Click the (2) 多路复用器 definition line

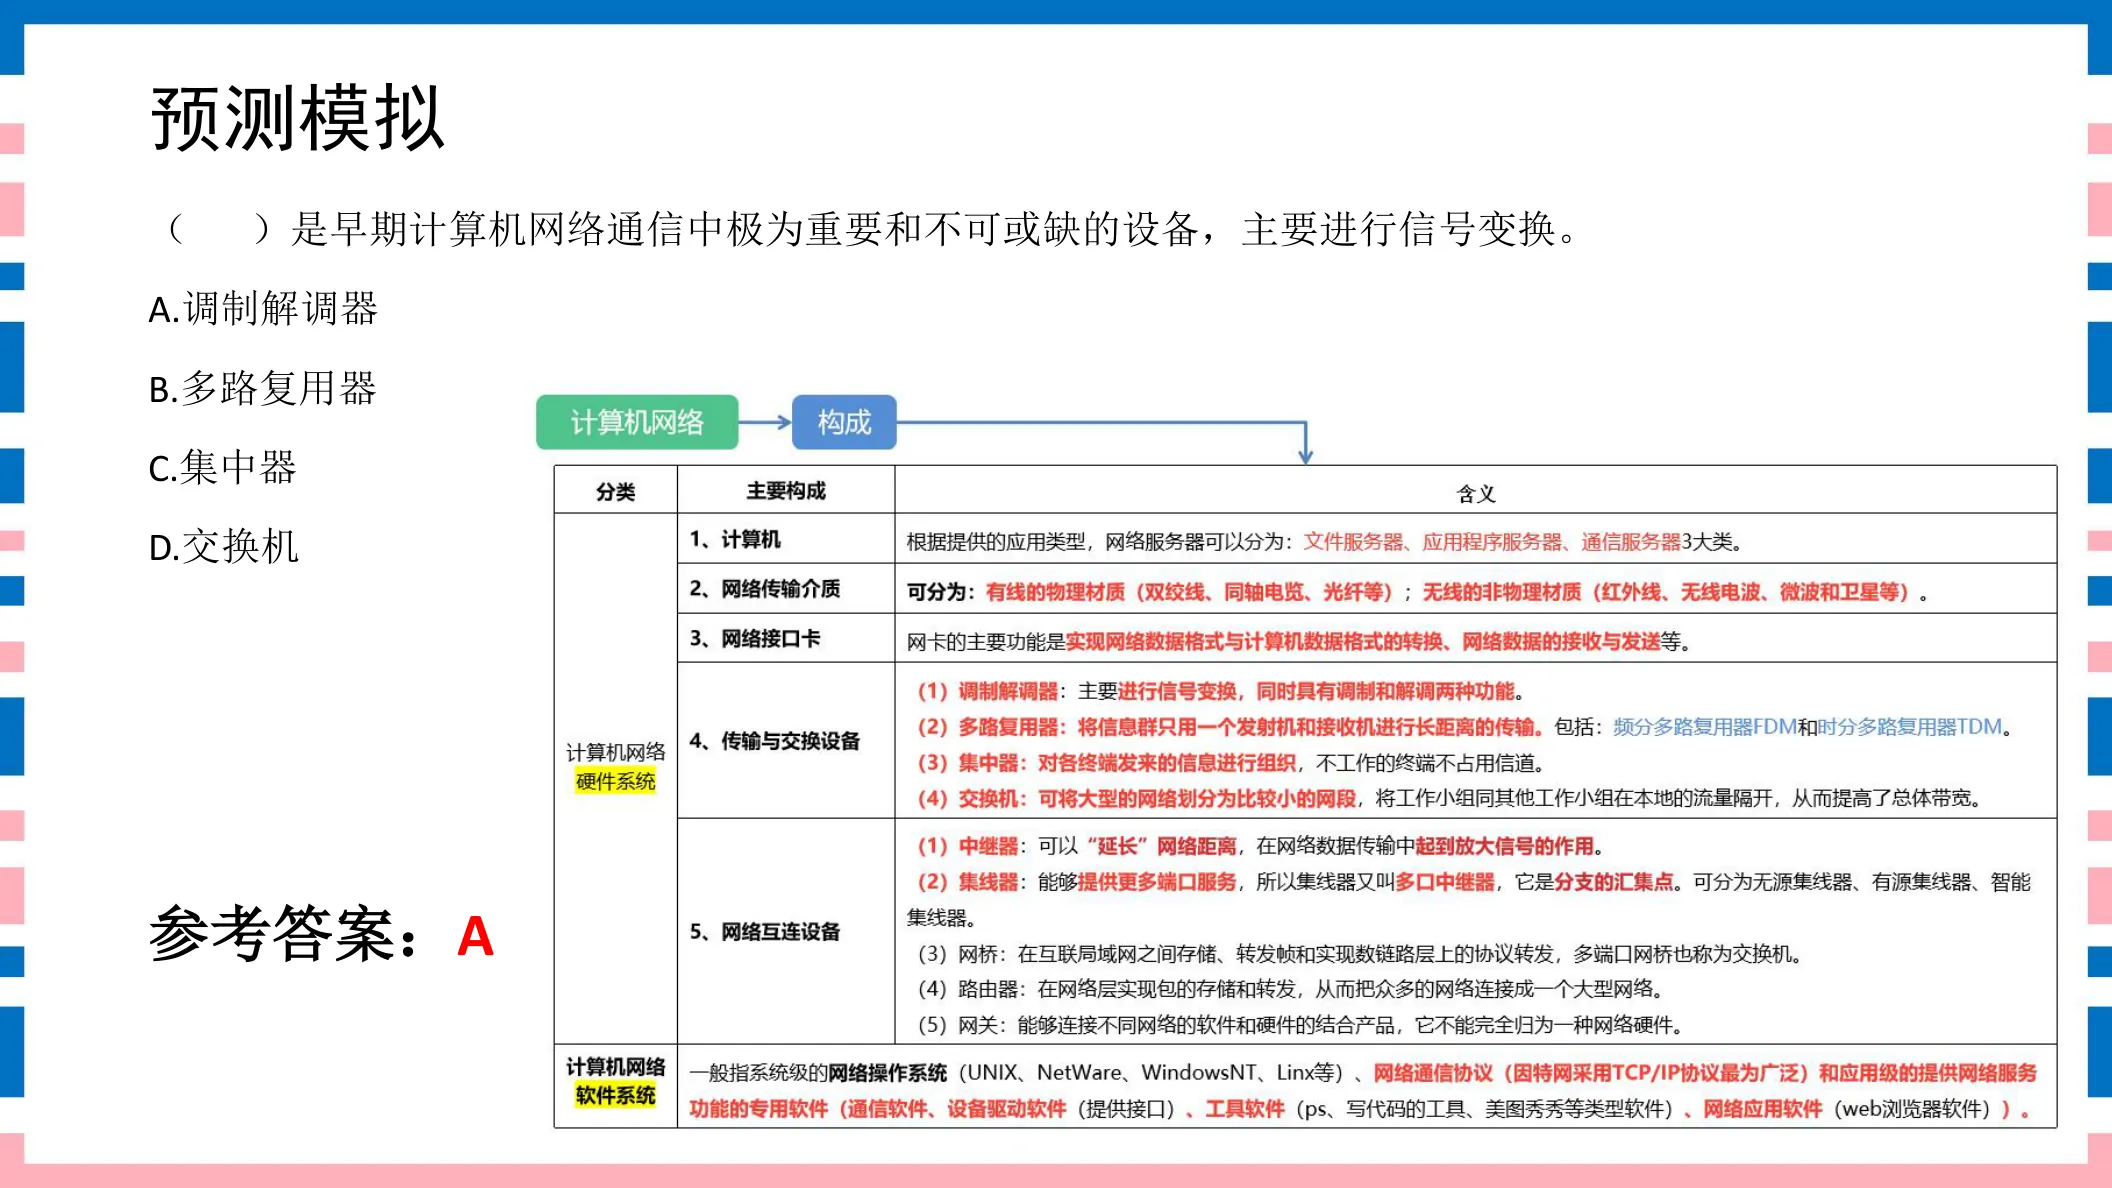tap(1465, 727)
